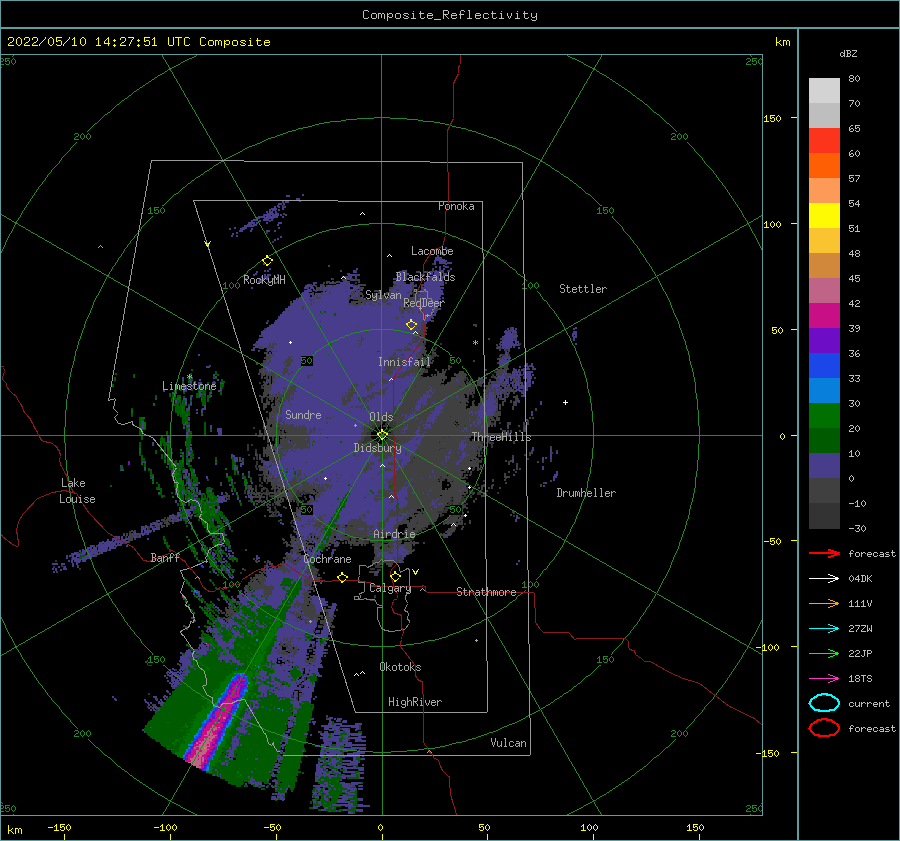Image resolution: width=900 pixels, height=841 pixels.
Task: Click the red 60 dBZ color swatch
Action: (824, 141)
